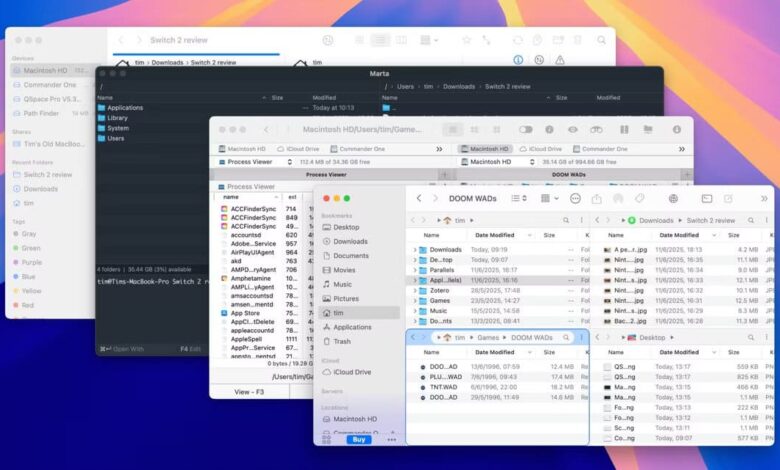The height and width of the screenshot is (470, 780).
Task: Click the blue Buy button
Action: pyautogui.click(x=359, y=440)
